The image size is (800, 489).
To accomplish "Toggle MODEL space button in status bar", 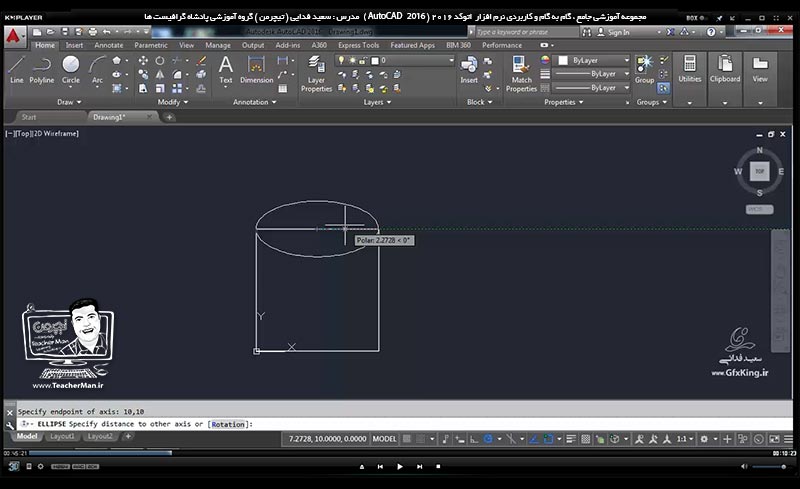I will [x=384, y=439].
